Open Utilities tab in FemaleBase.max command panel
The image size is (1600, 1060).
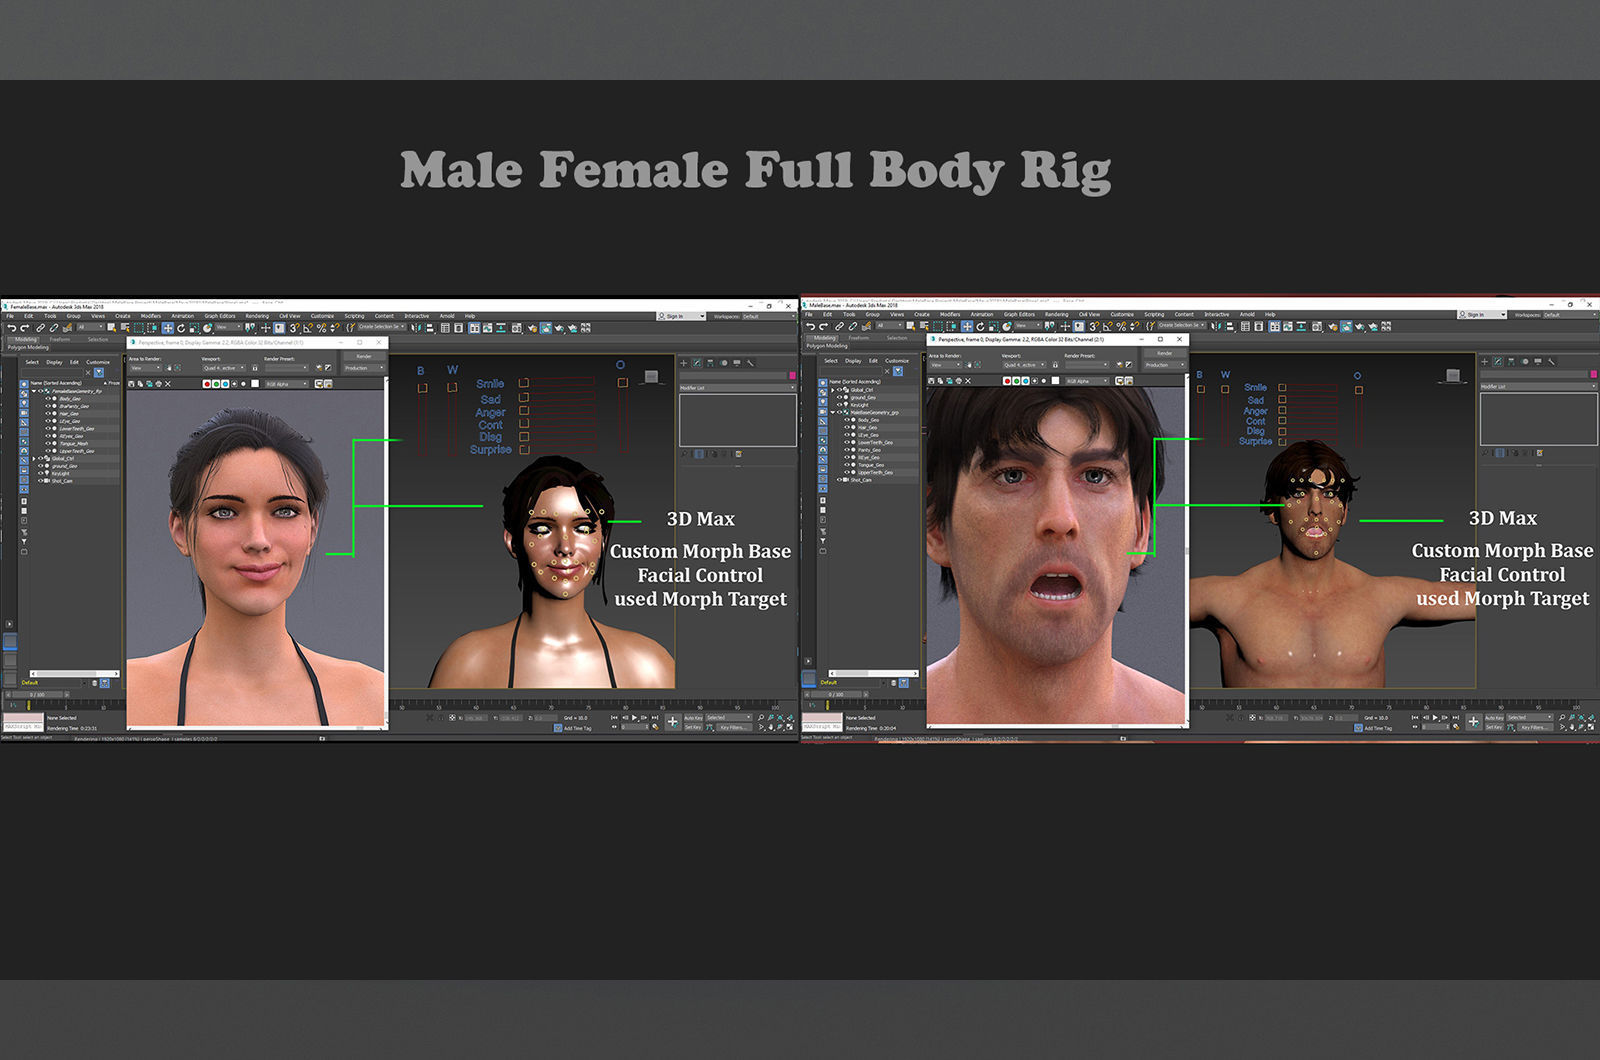[750, 363]
